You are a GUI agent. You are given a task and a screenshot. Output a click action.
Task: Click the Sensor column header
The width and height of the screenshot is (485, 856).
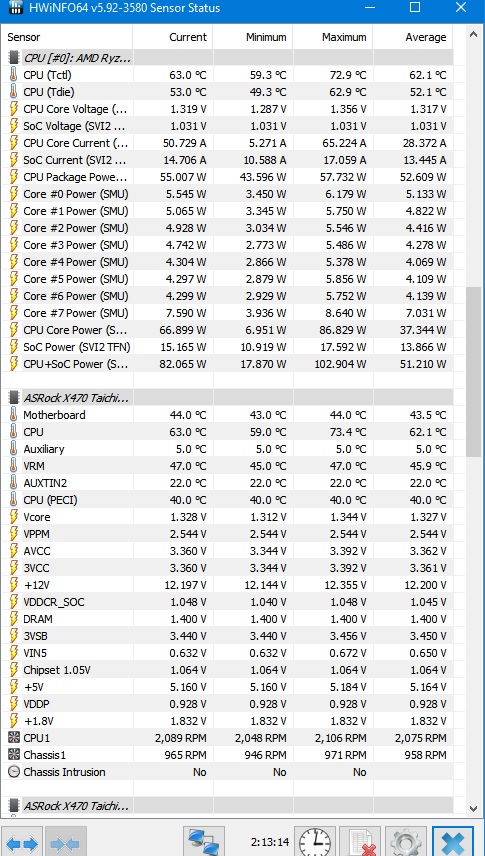coord(67,37)
